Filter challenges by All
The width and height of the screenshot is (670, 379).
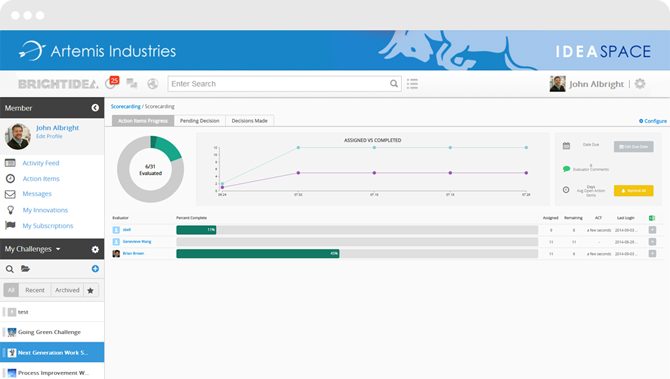(11, 290)
